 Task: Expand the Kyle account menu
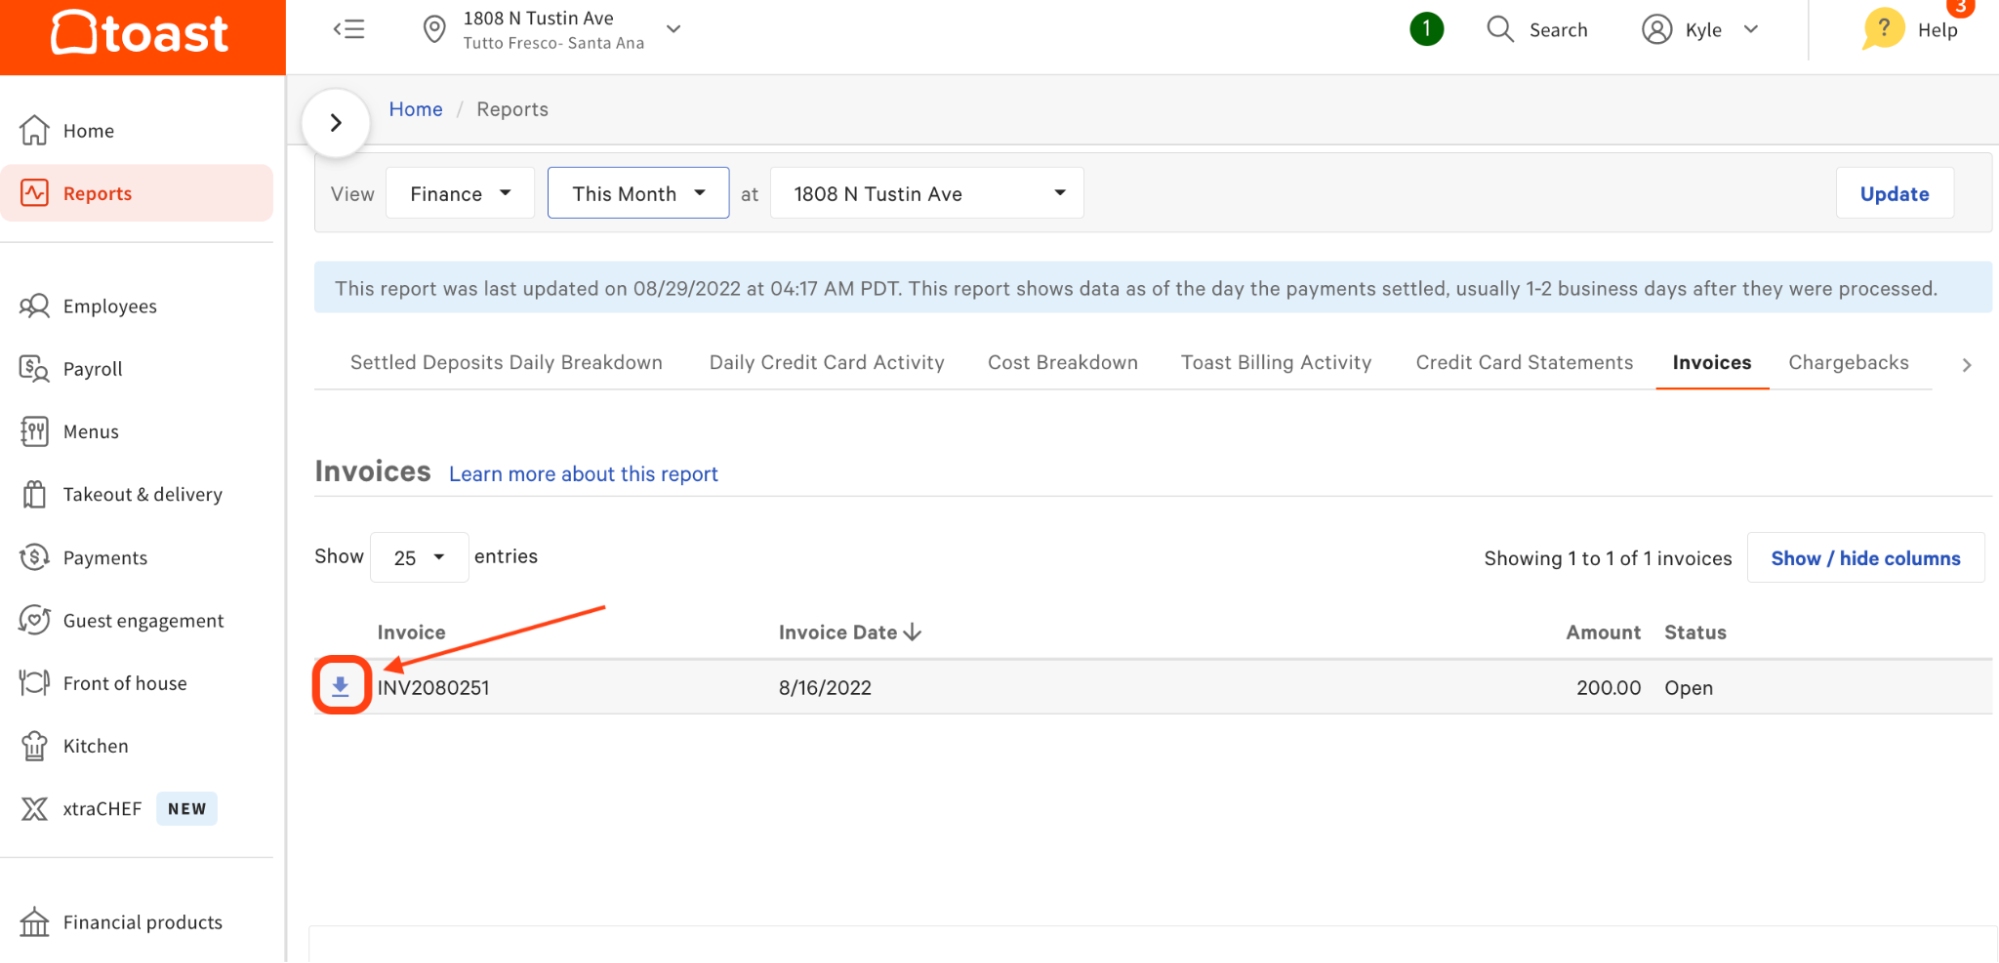(x=1700, y=29)
